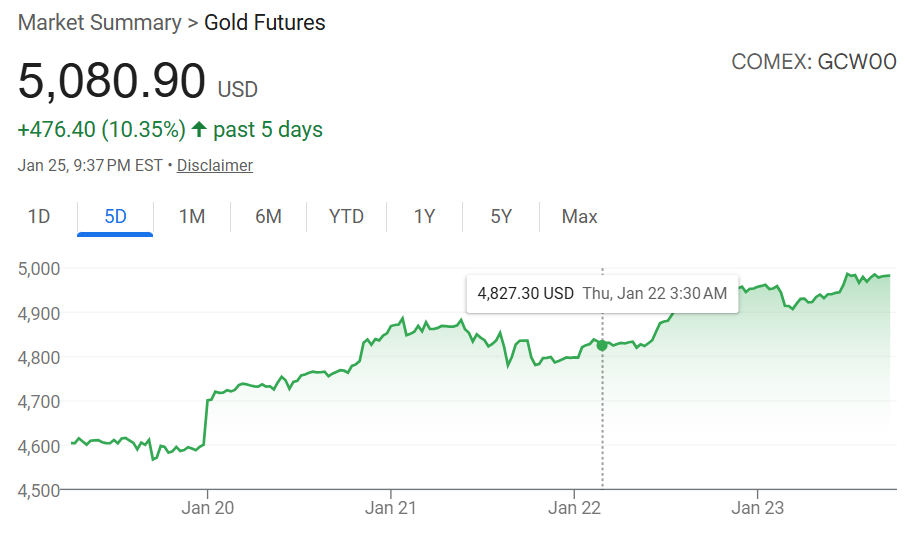Viewport: 906px width, 537px height.
Task: Click the Jan 21 date axis label
Action: click(391, 508)
